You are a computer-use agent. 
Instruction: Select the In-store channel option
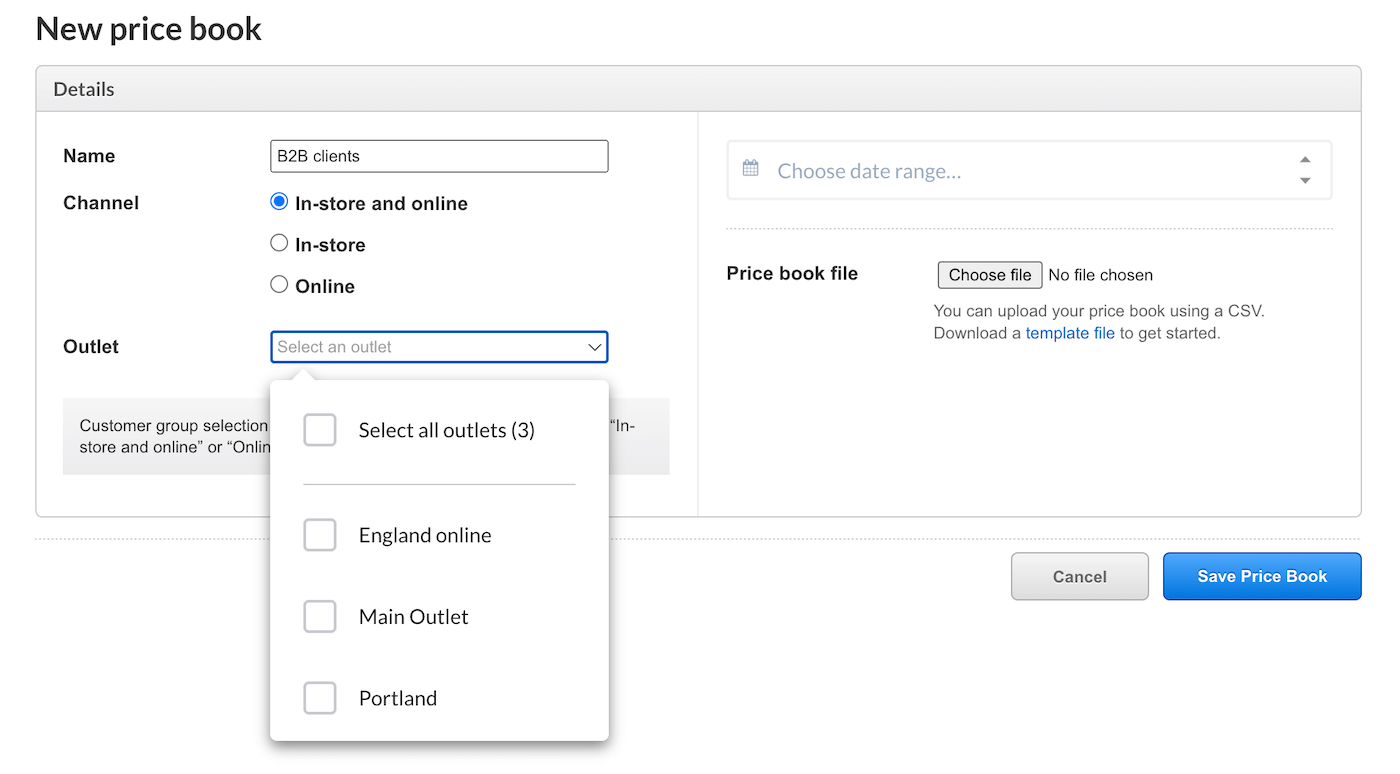[279, 243]
